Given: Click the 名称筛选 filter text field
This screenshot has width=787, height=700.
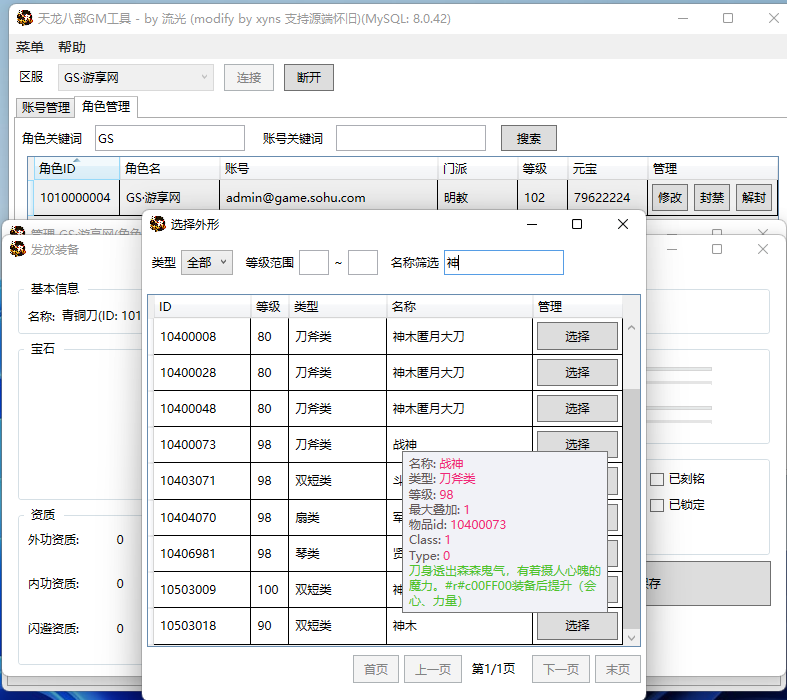Looking at the screenshot, I should (504, 262).
